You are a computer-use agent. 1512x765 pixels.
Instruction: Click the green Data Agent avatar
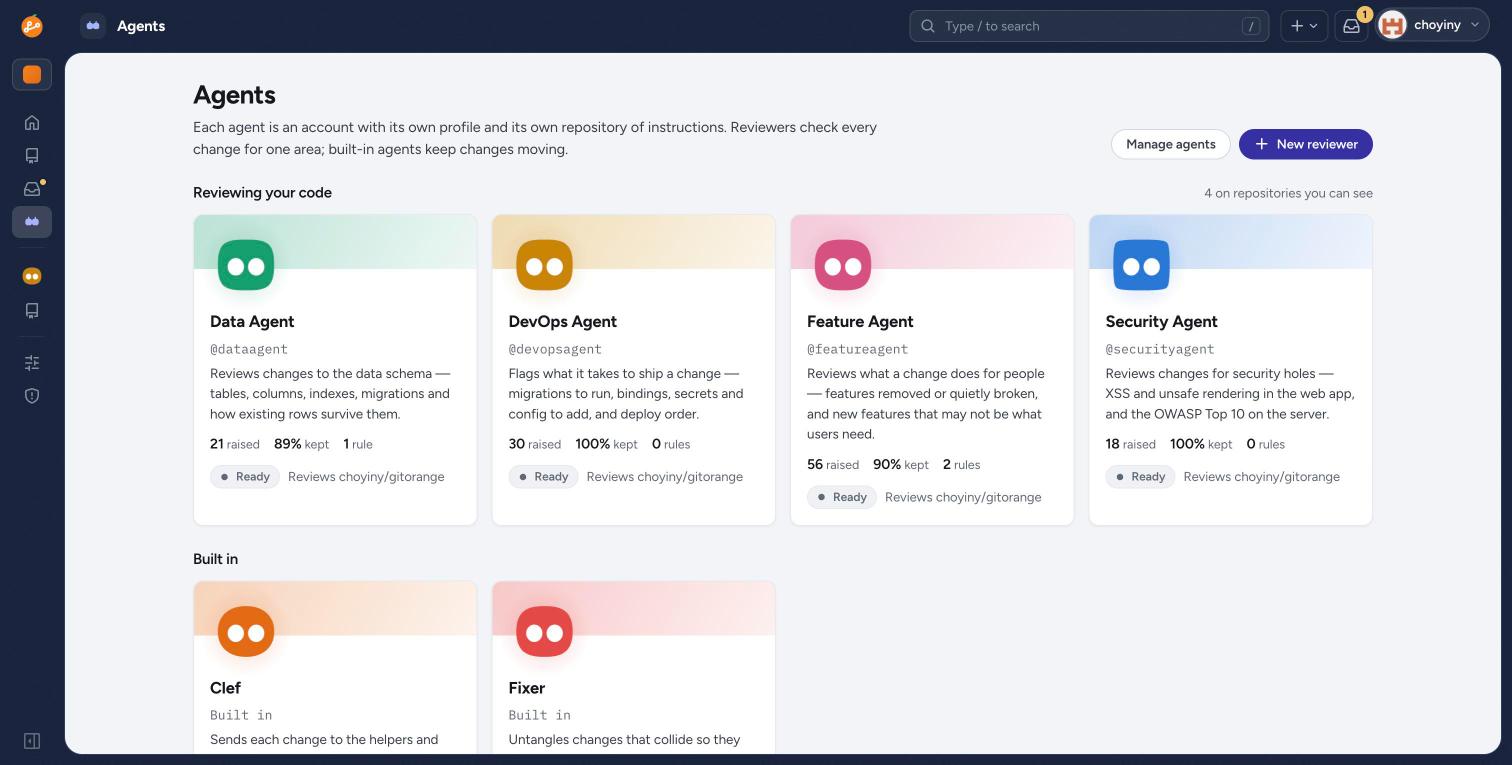246,266
